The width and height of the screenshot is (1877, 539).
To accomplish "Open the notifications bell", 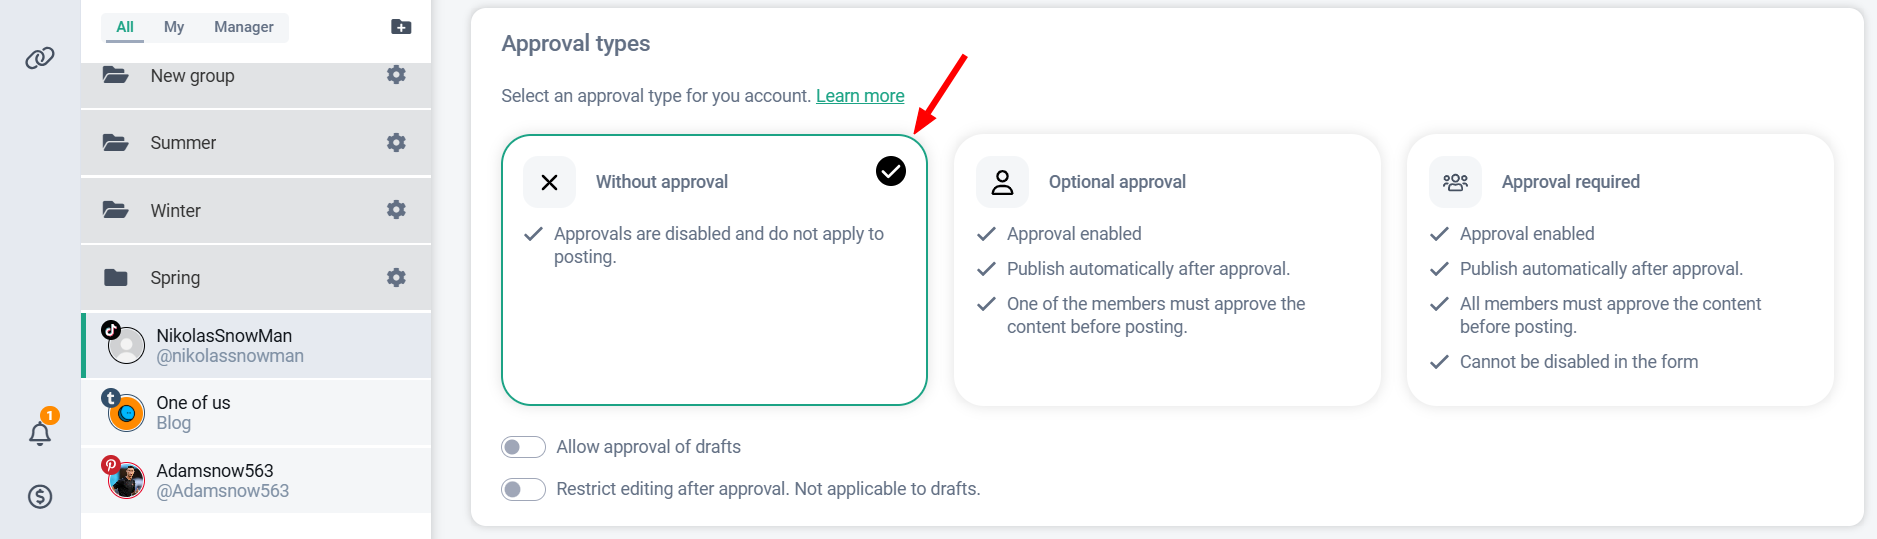I will click(40, 433).
